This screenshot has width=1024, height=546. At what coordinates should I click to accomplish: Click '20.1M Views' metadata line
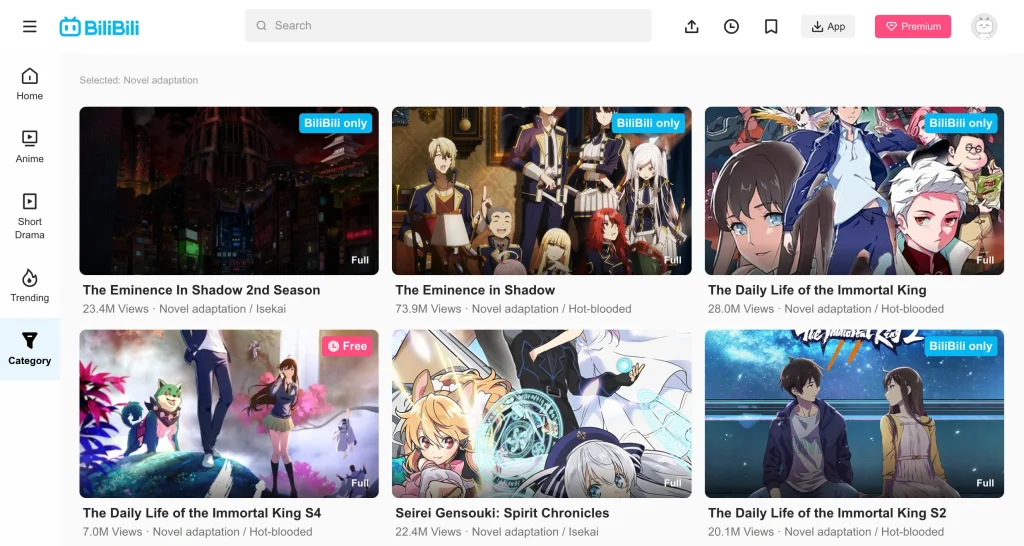pos(826,532)
